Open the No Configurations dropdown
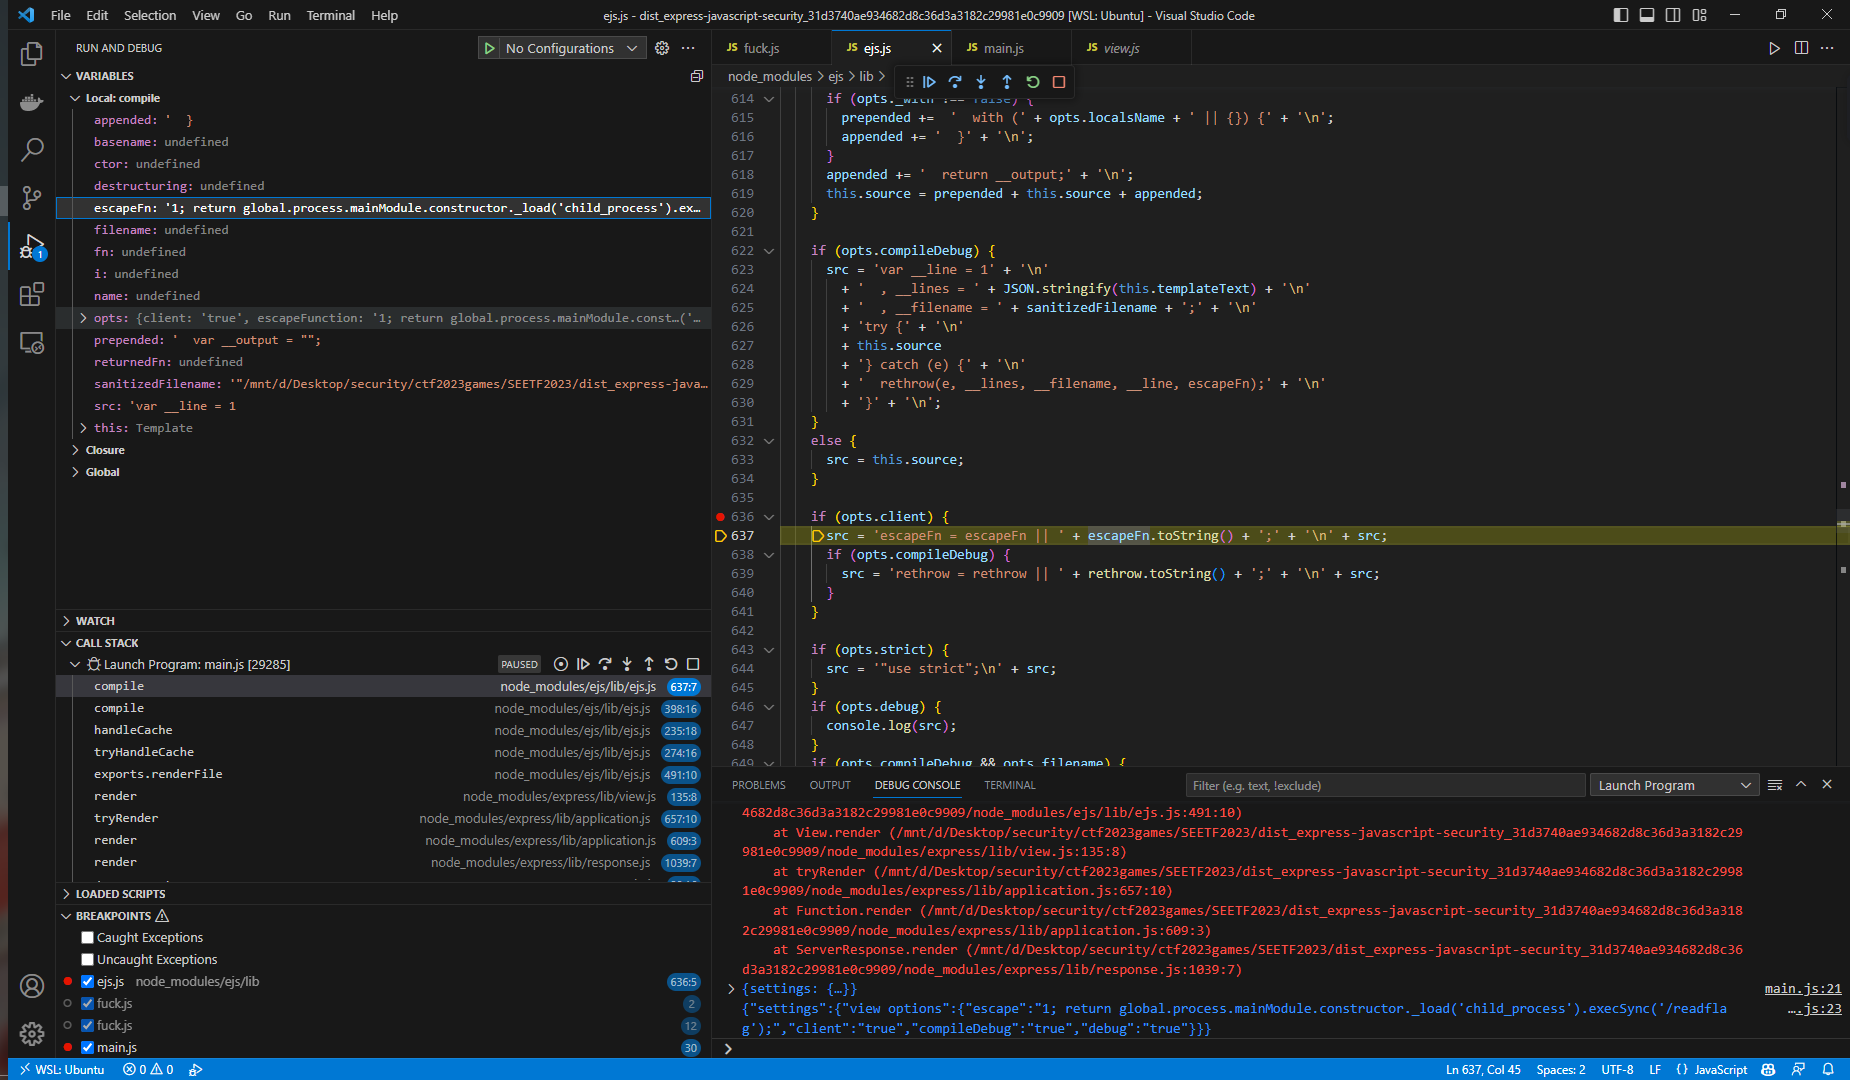 (x=573, y=48)
